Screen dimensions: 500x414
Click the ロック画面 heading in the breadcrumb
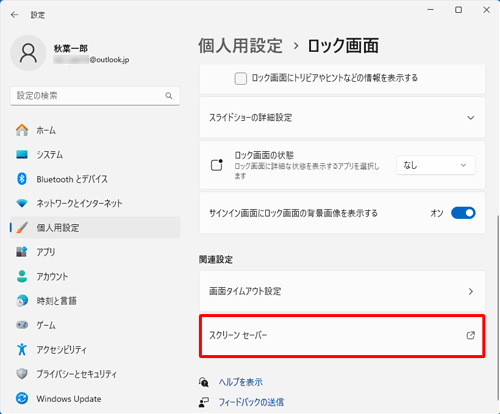[x=343, y=46]
